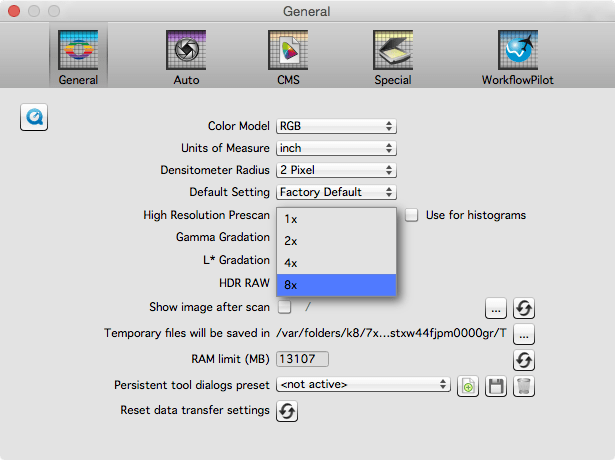
Task: Browse for the temporary files folder
Action: tap(524, 333)
